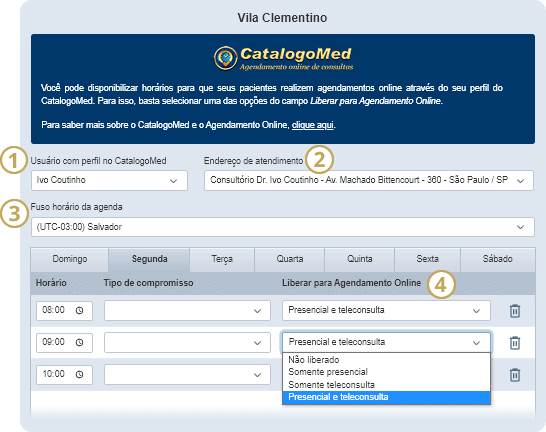Open time picker clock for 08:00

(79, 311)
